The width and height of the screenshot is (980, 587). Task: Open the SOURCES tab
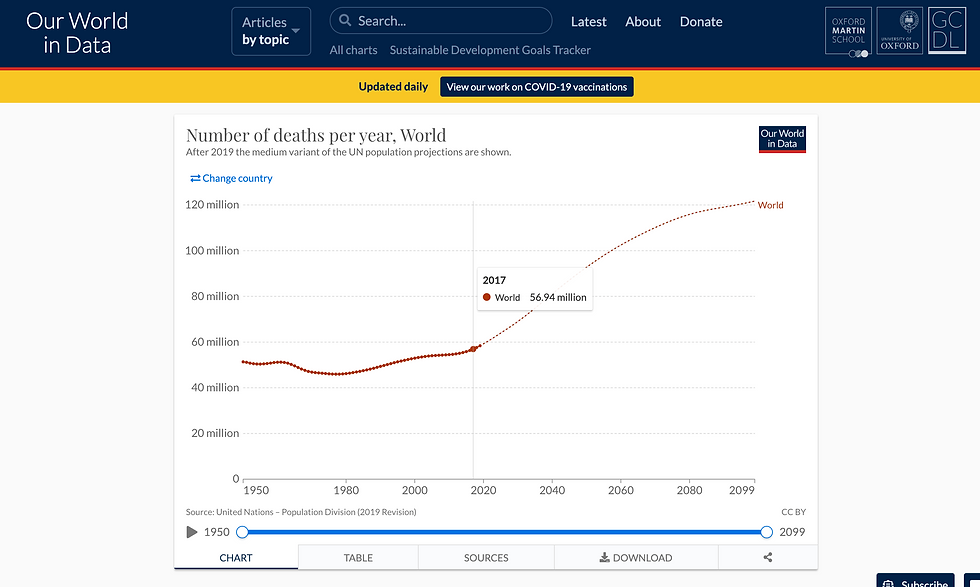point(486,557)
